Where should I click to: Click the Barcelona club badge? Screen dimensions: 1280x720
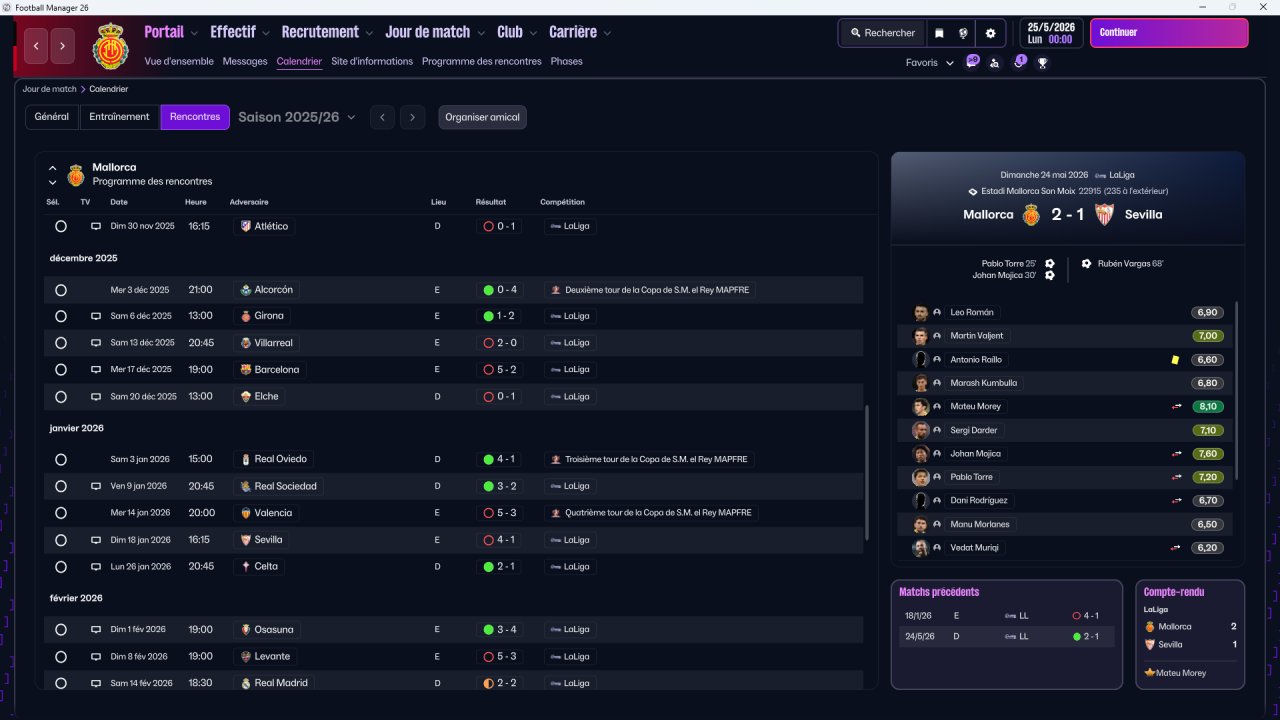(245, 370)
